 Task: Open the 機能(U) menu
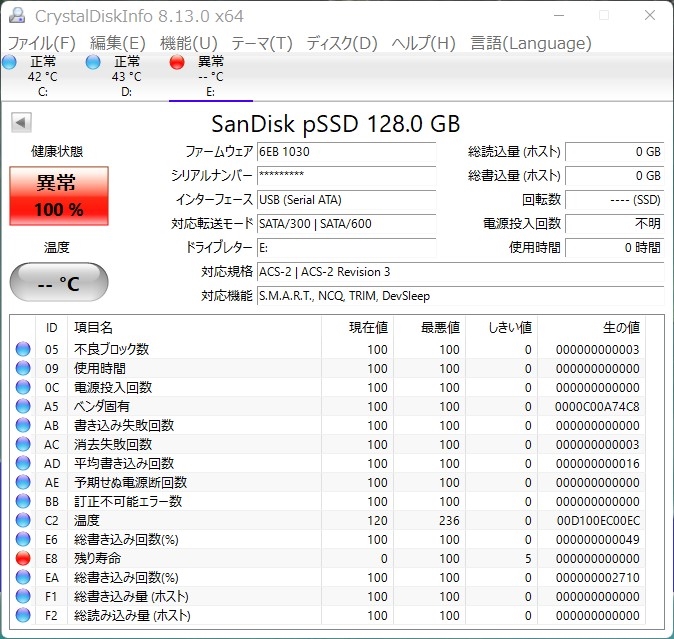click(x=189, y=43)
